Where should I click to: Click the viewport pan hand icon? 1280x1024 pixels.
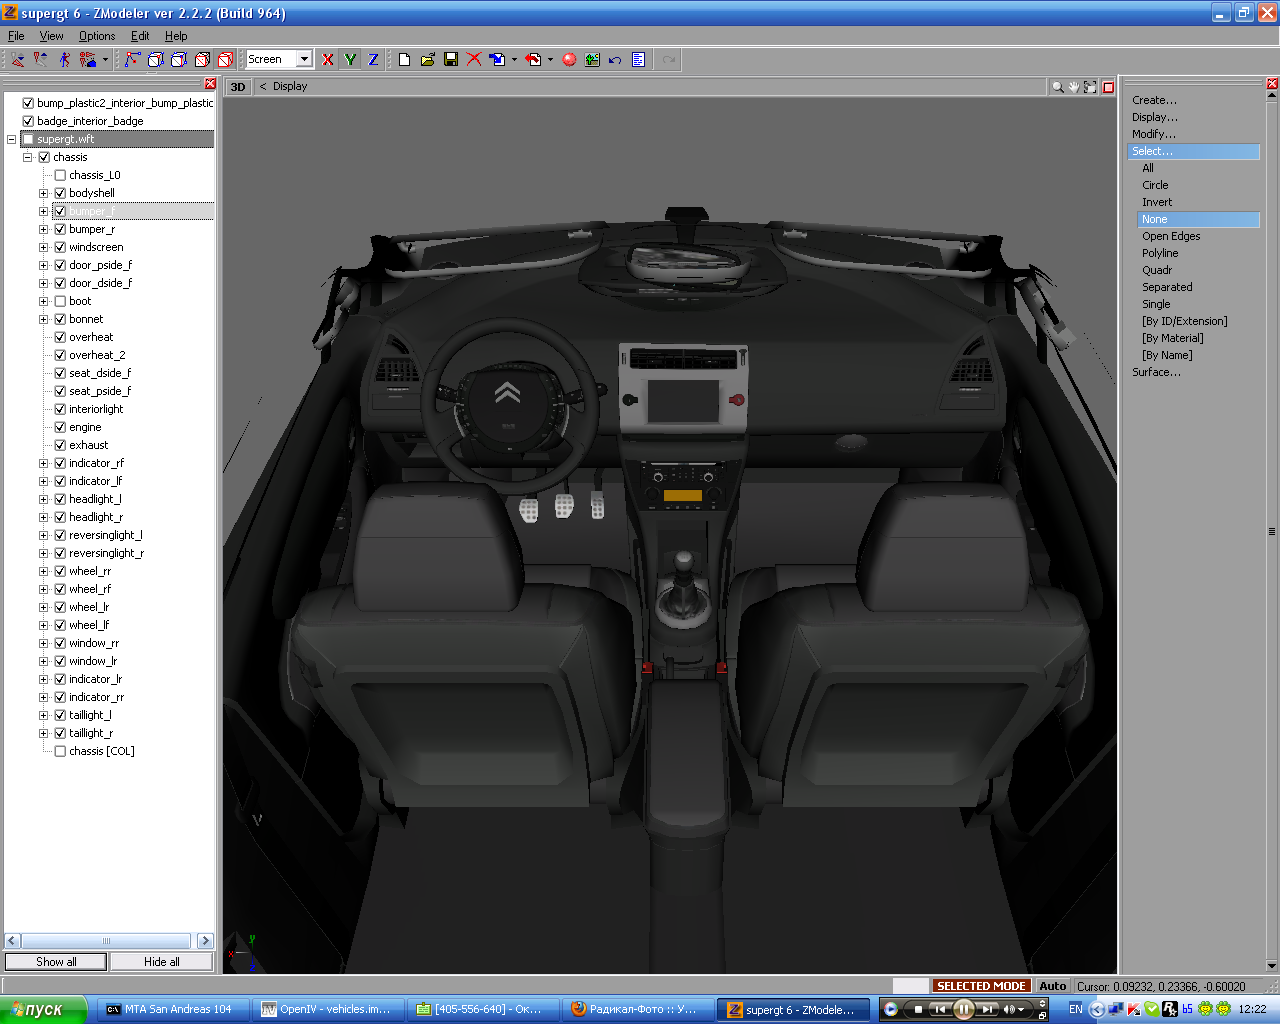1074,87
